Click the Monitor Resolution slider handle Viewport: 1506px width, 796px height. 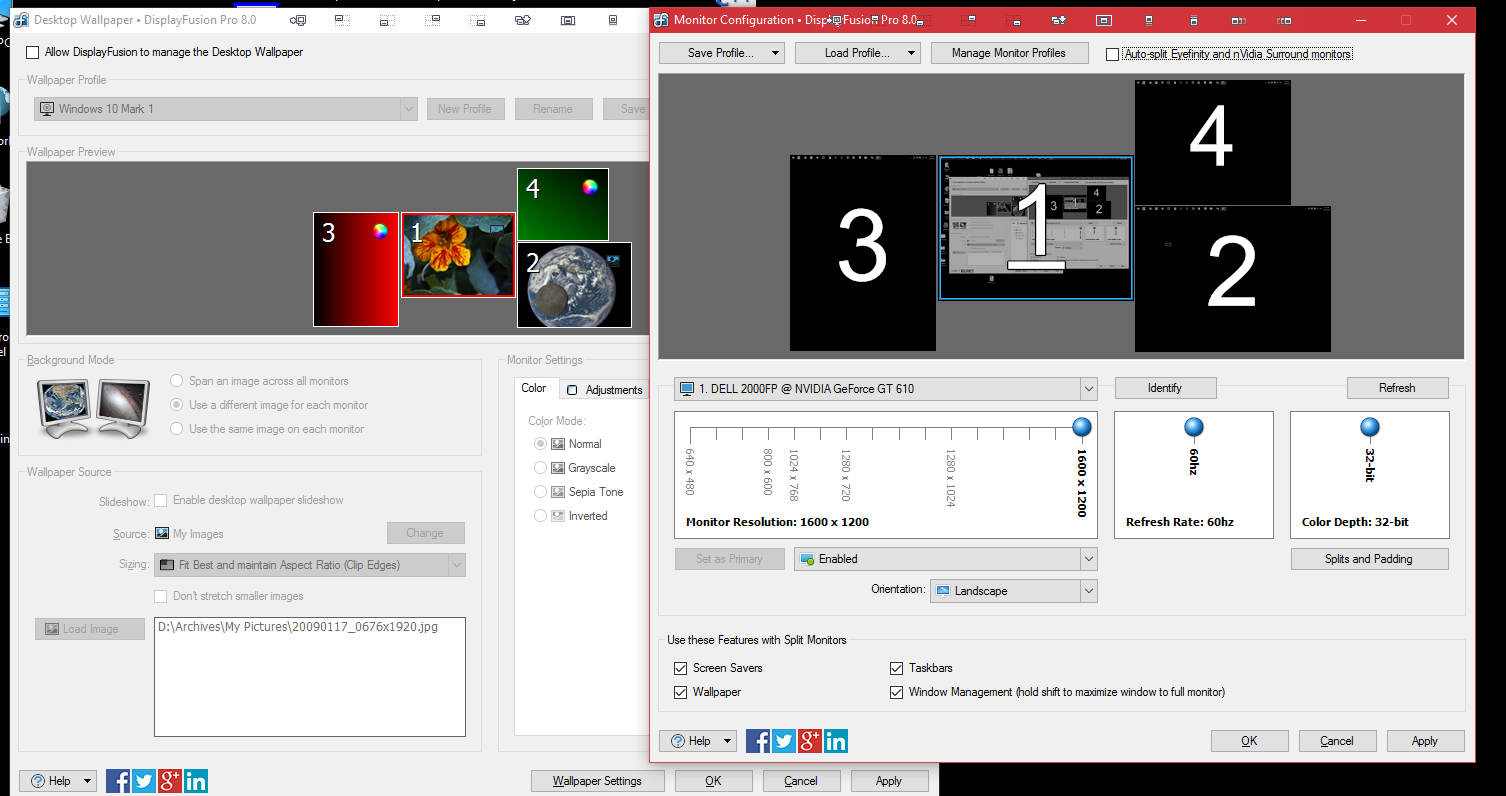click(x=1081, y=428)
